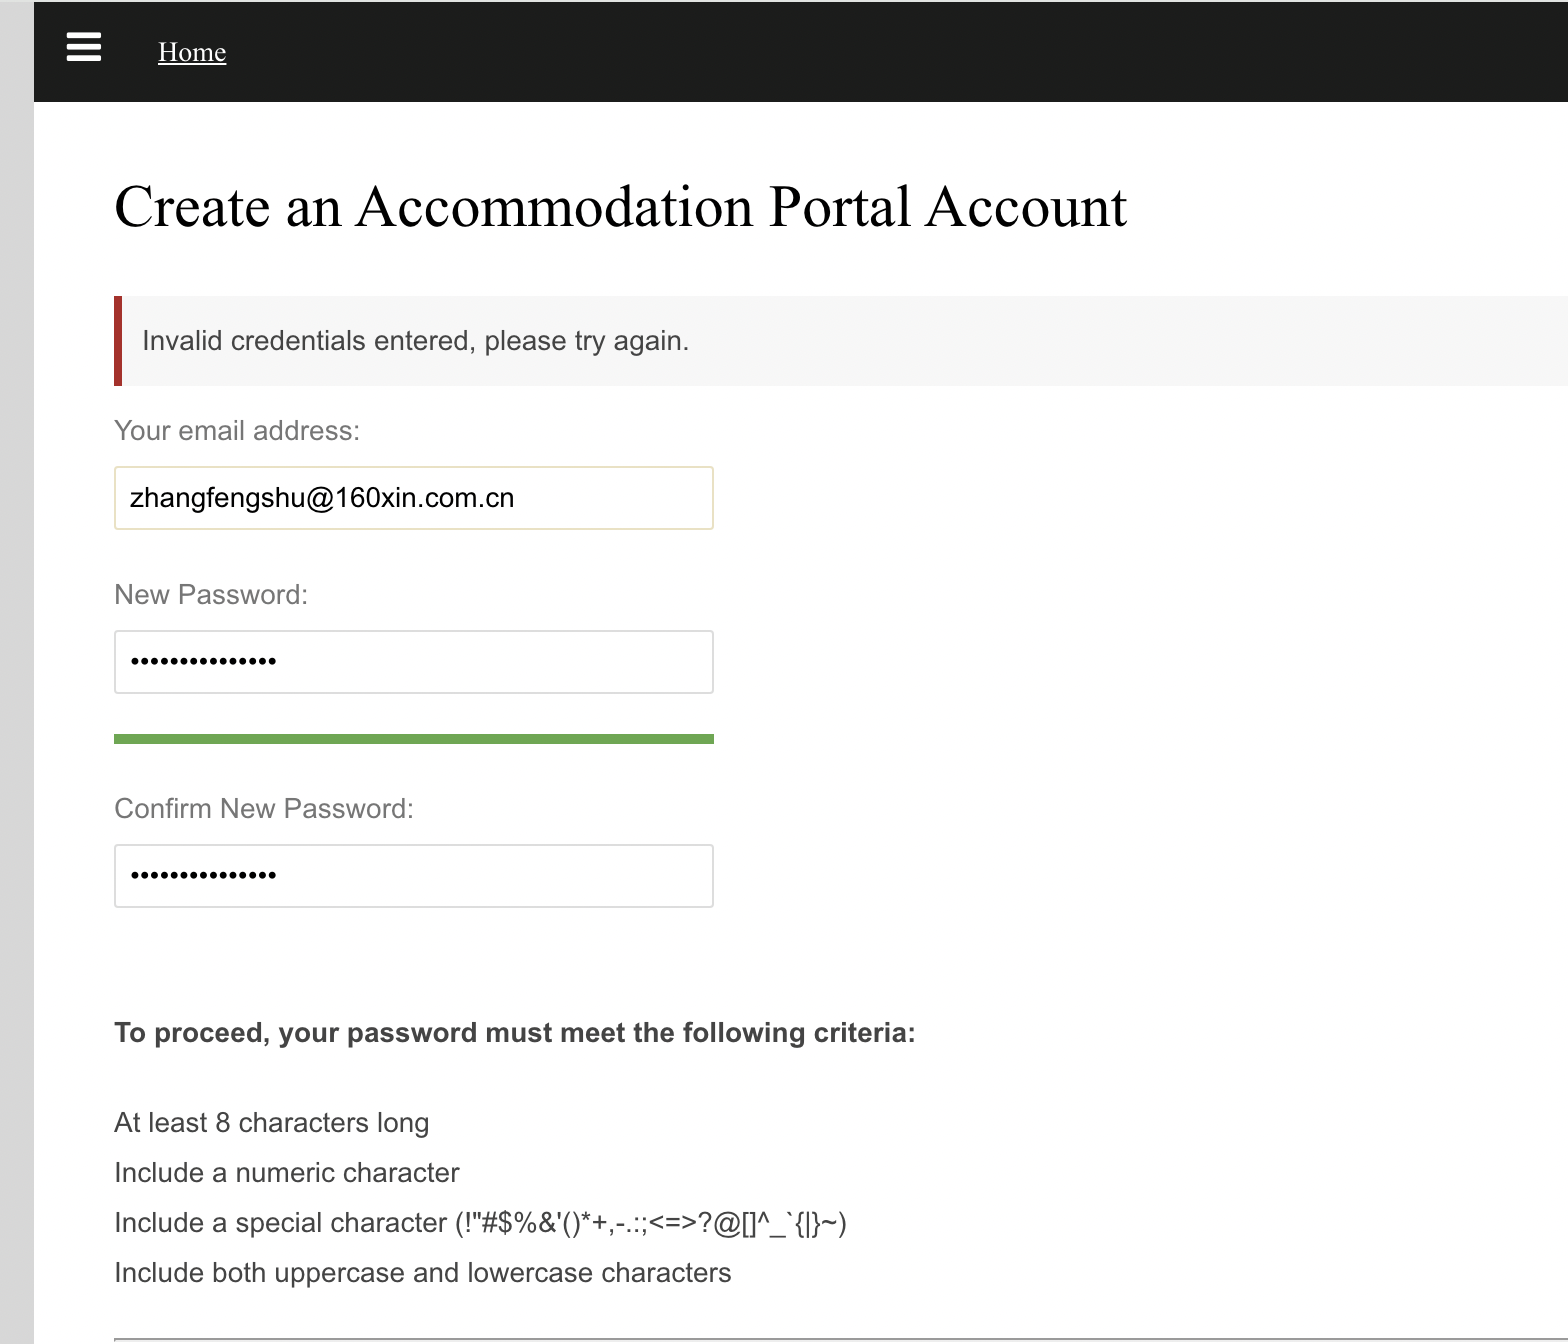Click the uppercase and lowercase characters criterion

(x=422, y=1273)
